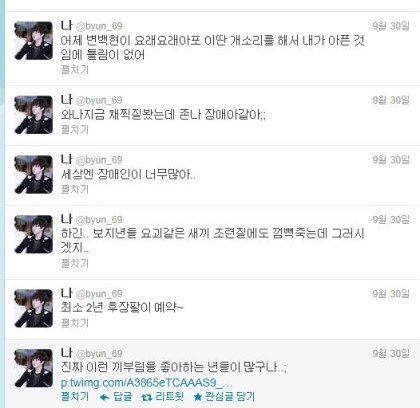Image resolution: width=420 pixels, height=408 pixels.
Task: Click the 9월 30일 timestamp of last tweet
Action: point(391,353)
